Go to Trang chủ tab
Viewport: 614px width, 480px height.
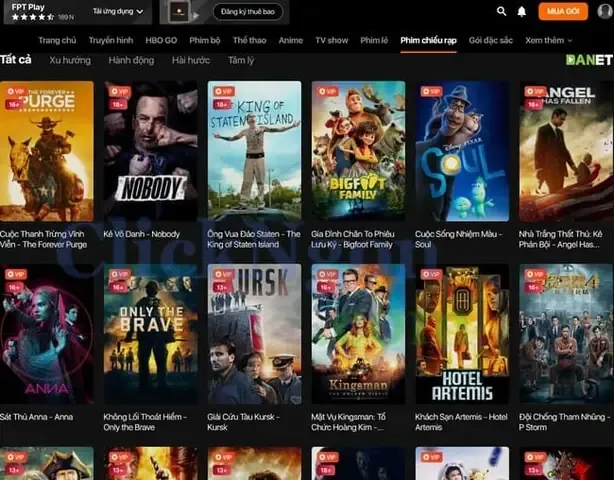(57, 40)
